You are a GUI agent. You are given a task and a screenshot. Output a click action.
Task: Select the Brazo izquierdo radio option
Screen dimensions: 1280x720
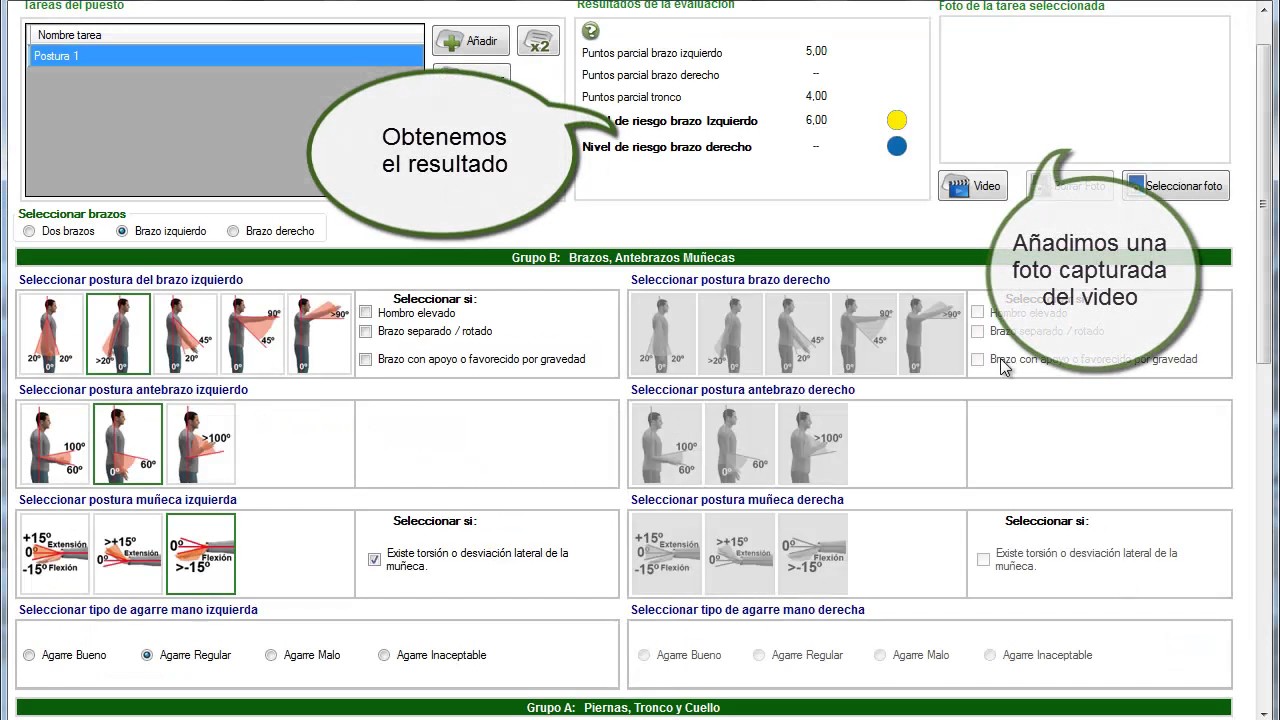(x=122, y=231)
